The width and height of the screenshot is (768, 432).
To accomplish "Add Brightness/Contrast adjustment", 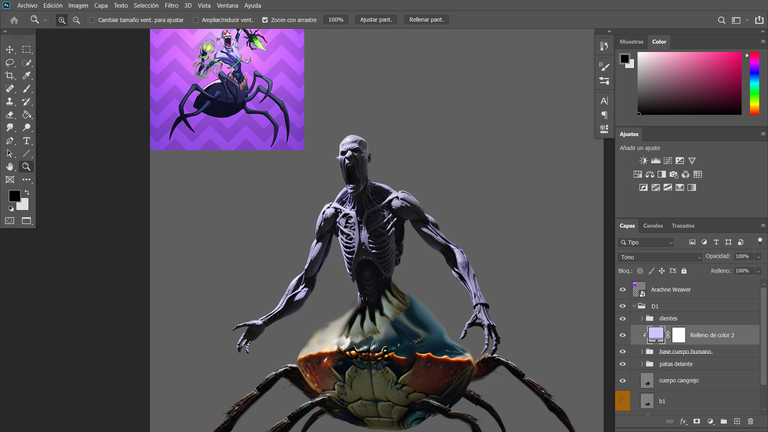I will (644, 161).
